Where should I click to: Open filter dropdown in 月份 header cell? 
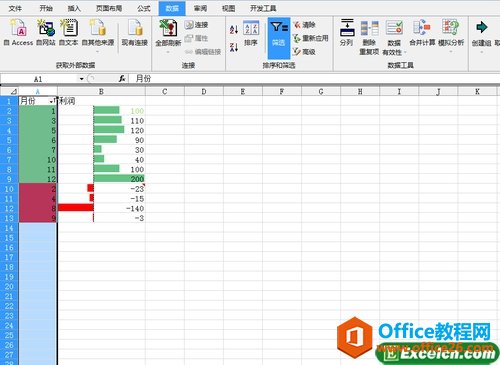pyautogui.click(x=52, y=101)
